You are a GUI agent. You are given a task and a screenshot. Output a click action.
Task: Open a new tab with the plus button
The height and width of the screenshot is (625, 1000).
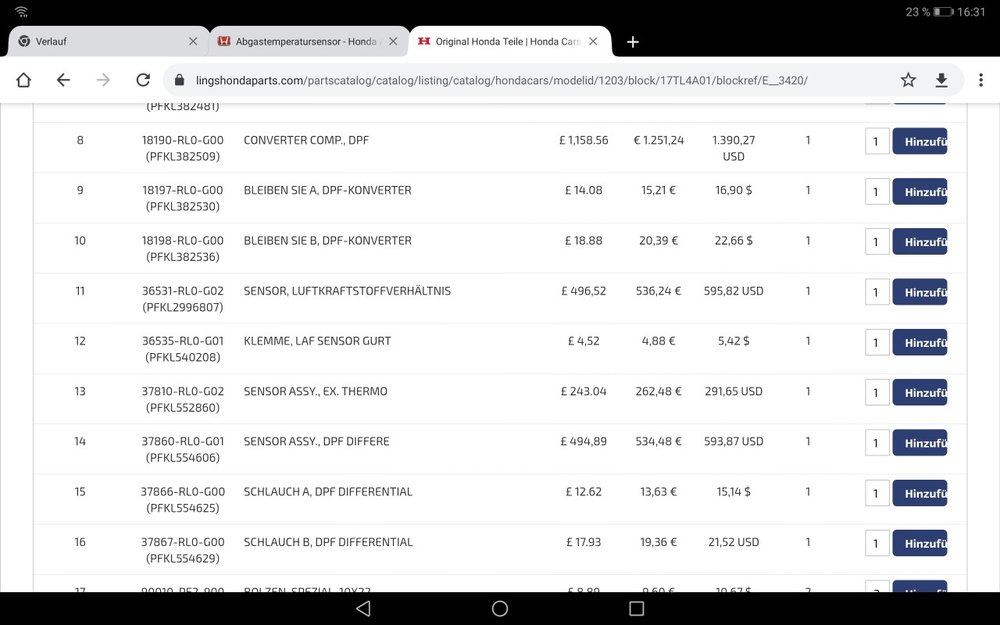pyautogui.click(x=632, y=42)
